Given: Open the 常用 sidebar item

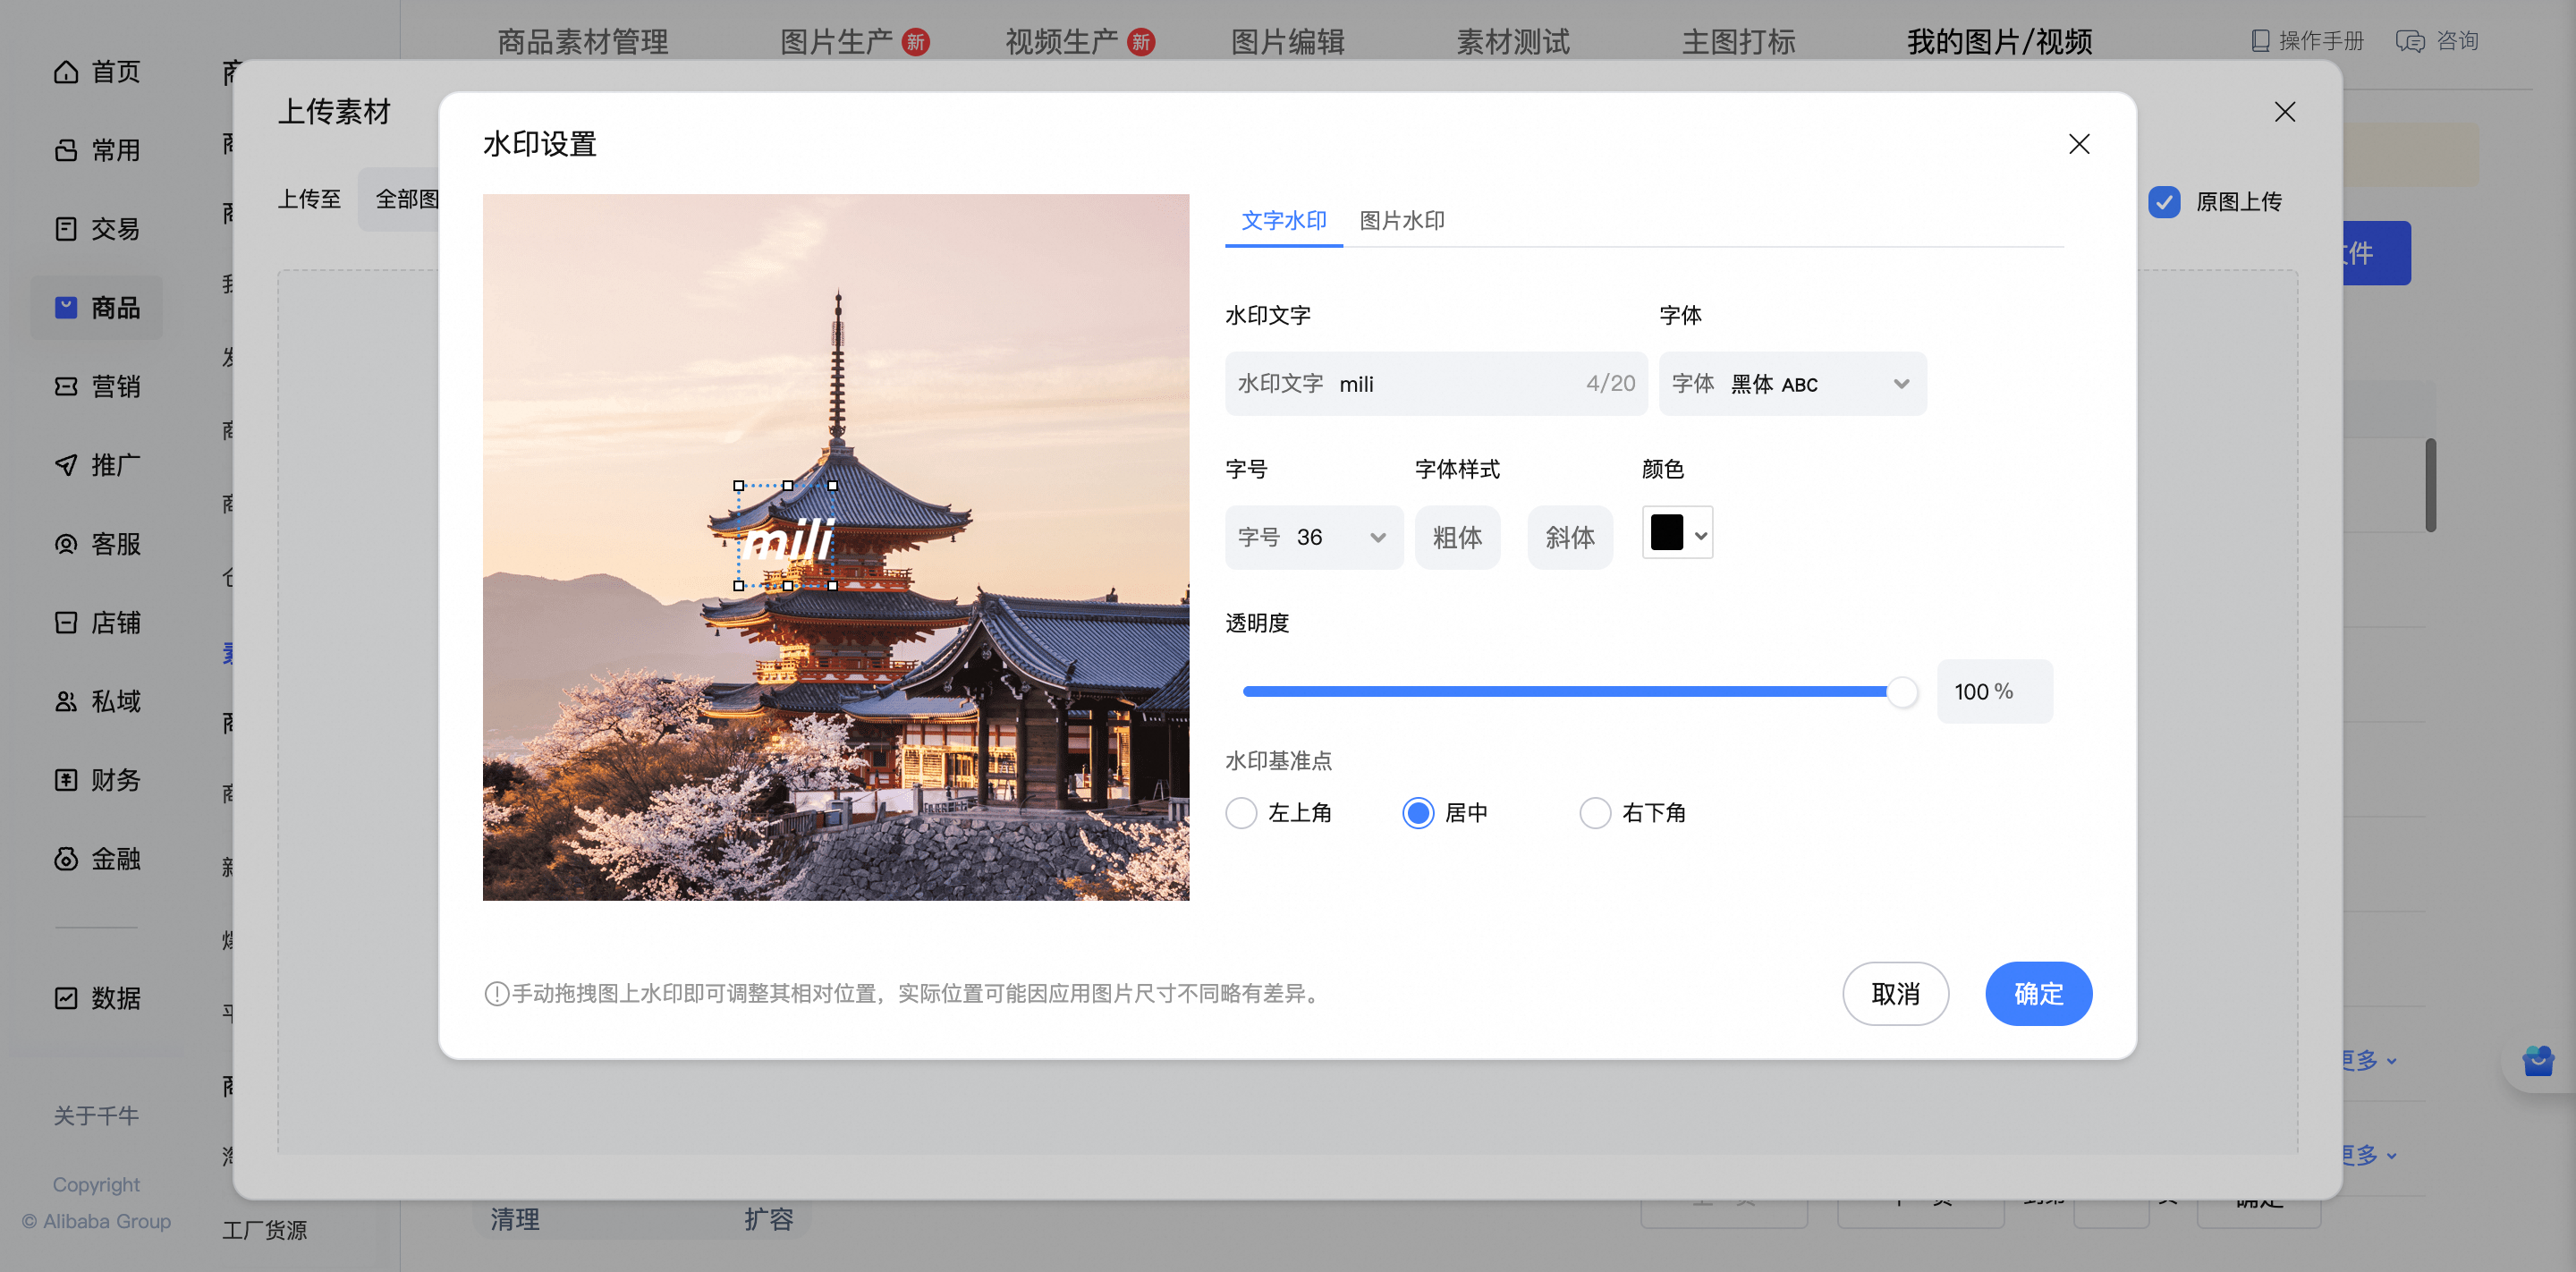Looking at the screenshot, I should click(96, 150).
